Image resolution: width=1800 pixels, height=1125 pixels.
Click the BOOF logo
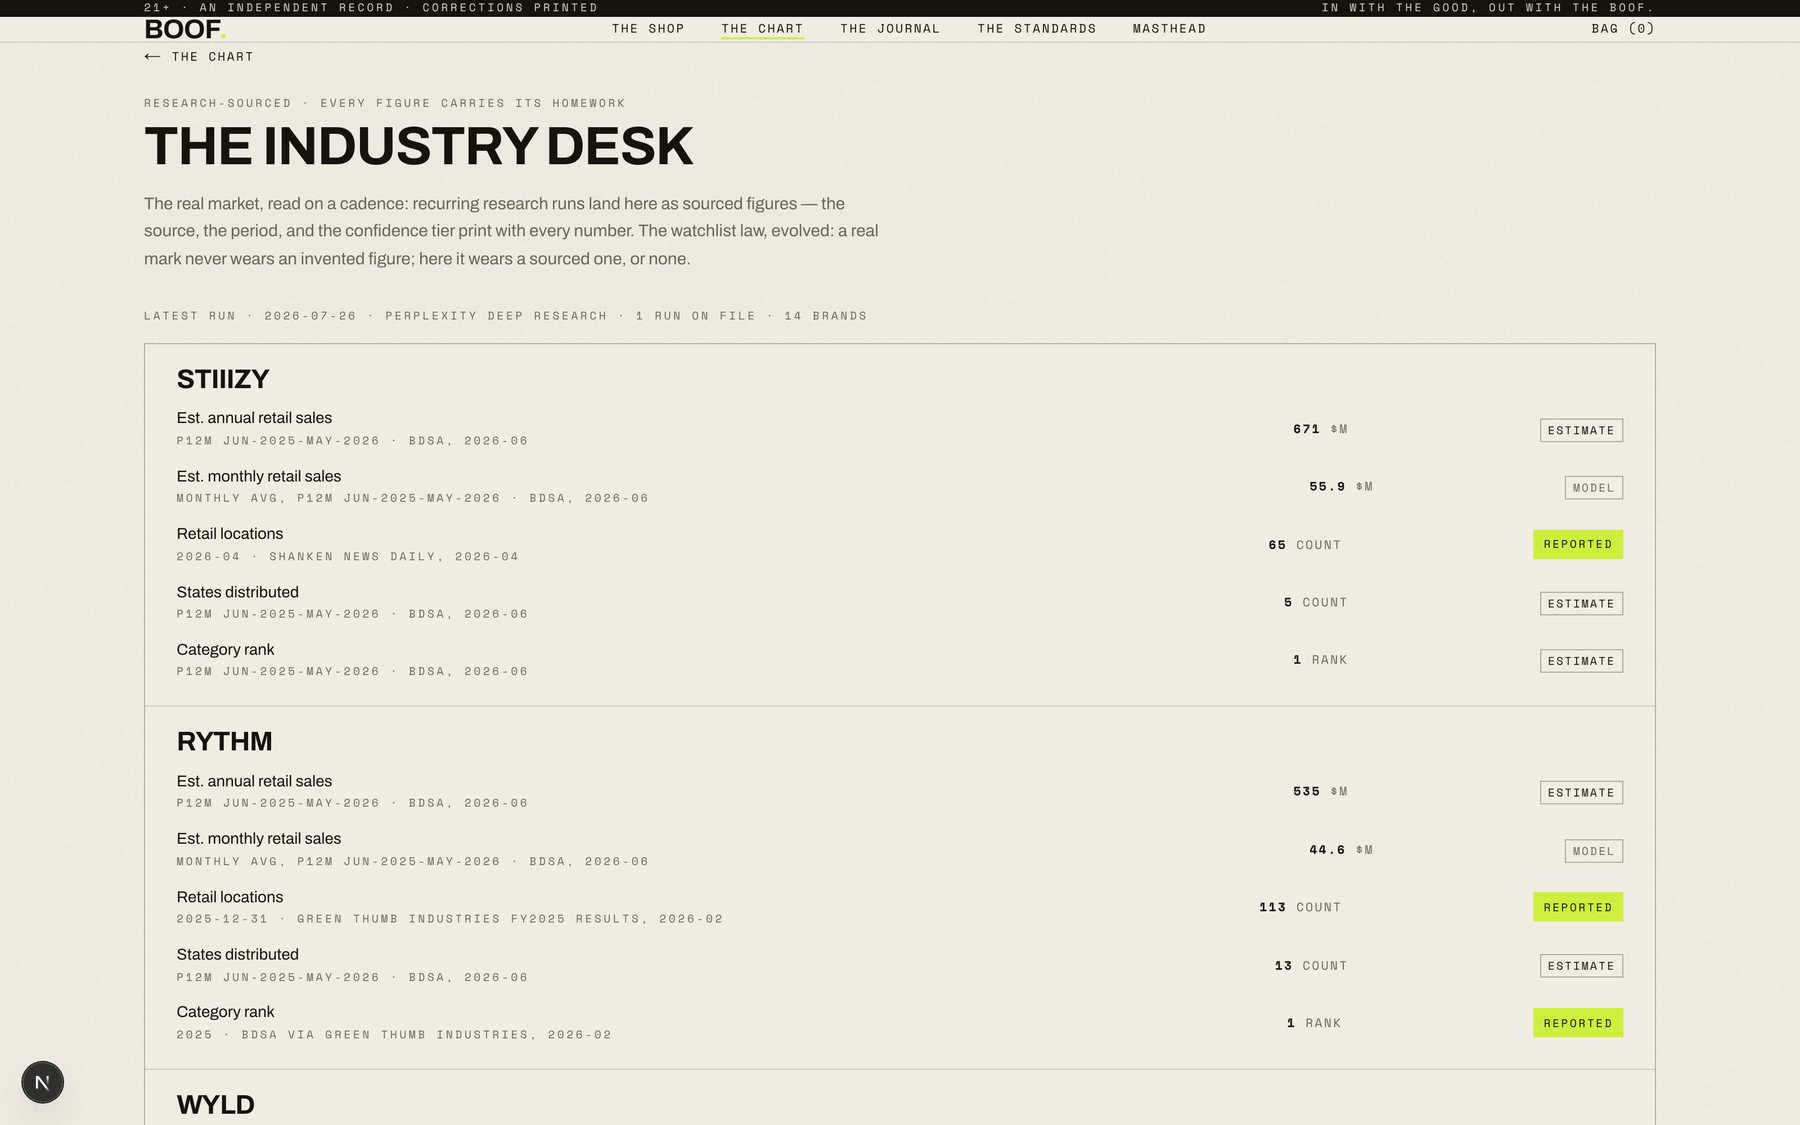click(185, 29)
